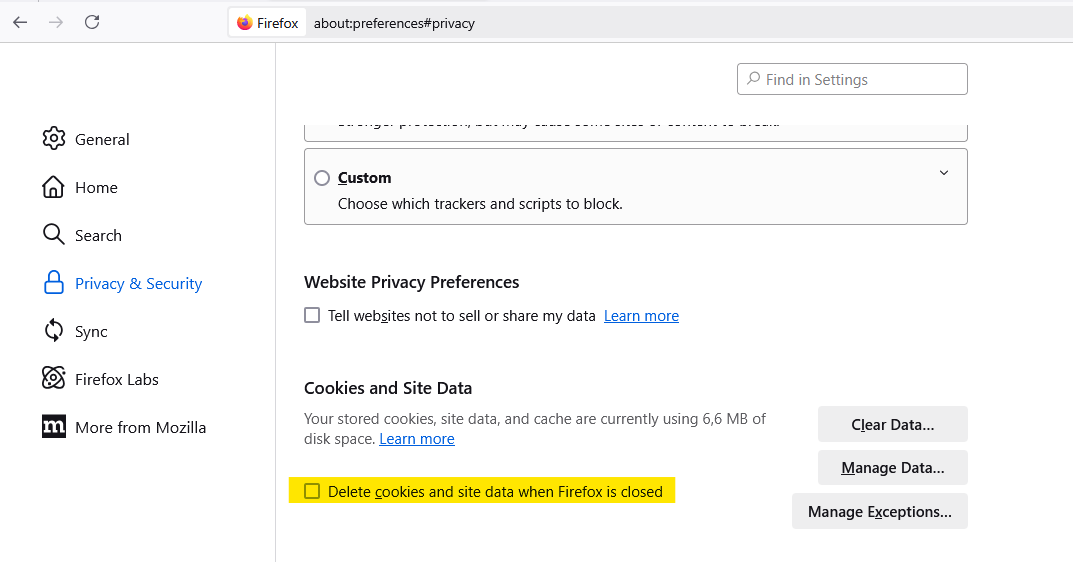Open Learn more link about cookies
This screenshot has width=1073, height=562.
[417, 439]
